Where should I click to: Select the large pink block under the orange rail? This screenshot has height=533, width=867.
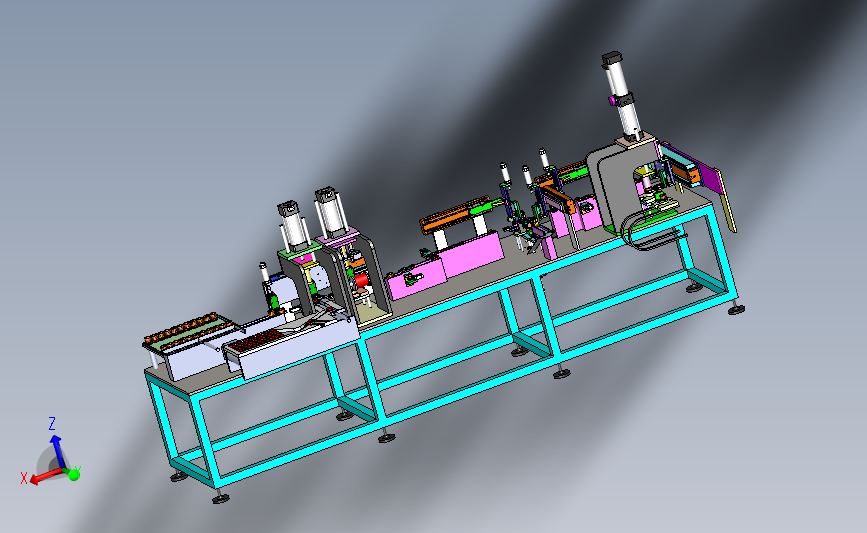(x=471, y=253)
